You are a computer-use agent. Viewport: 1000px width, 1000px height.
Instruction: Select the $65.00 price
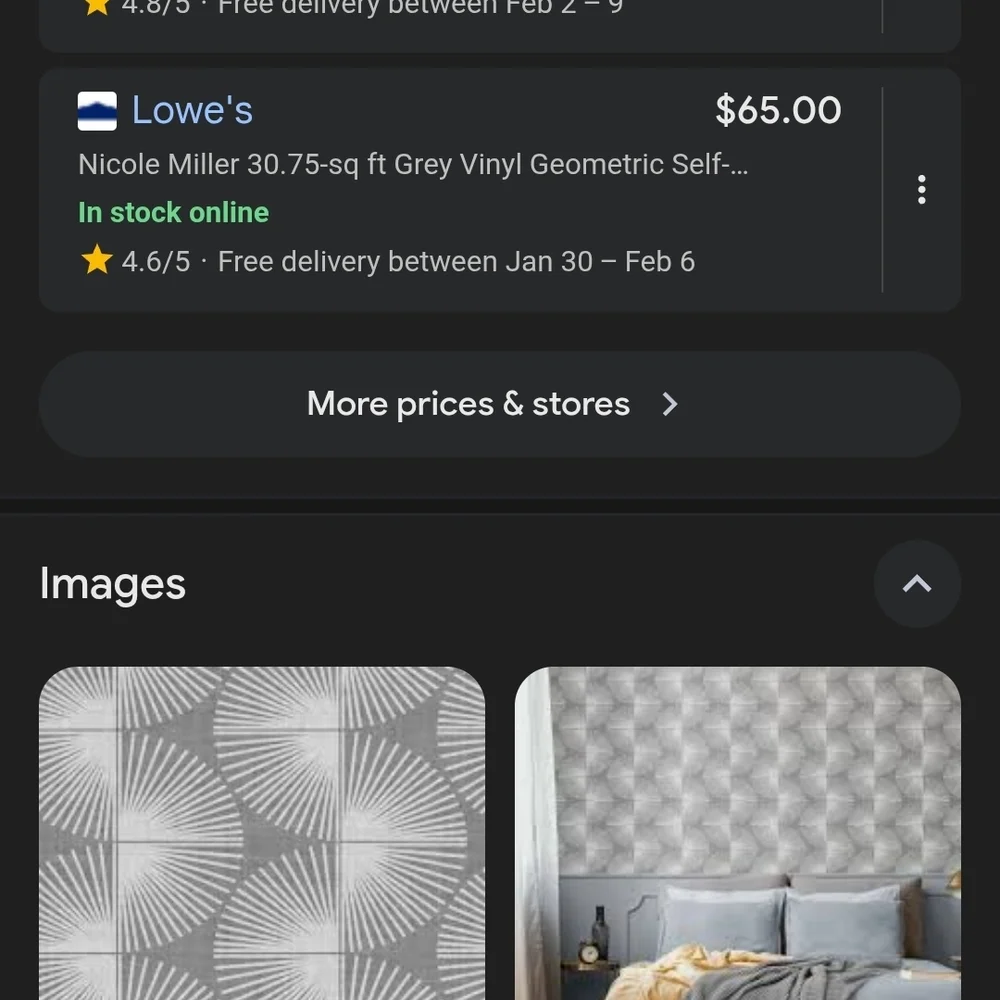(778, 110)
